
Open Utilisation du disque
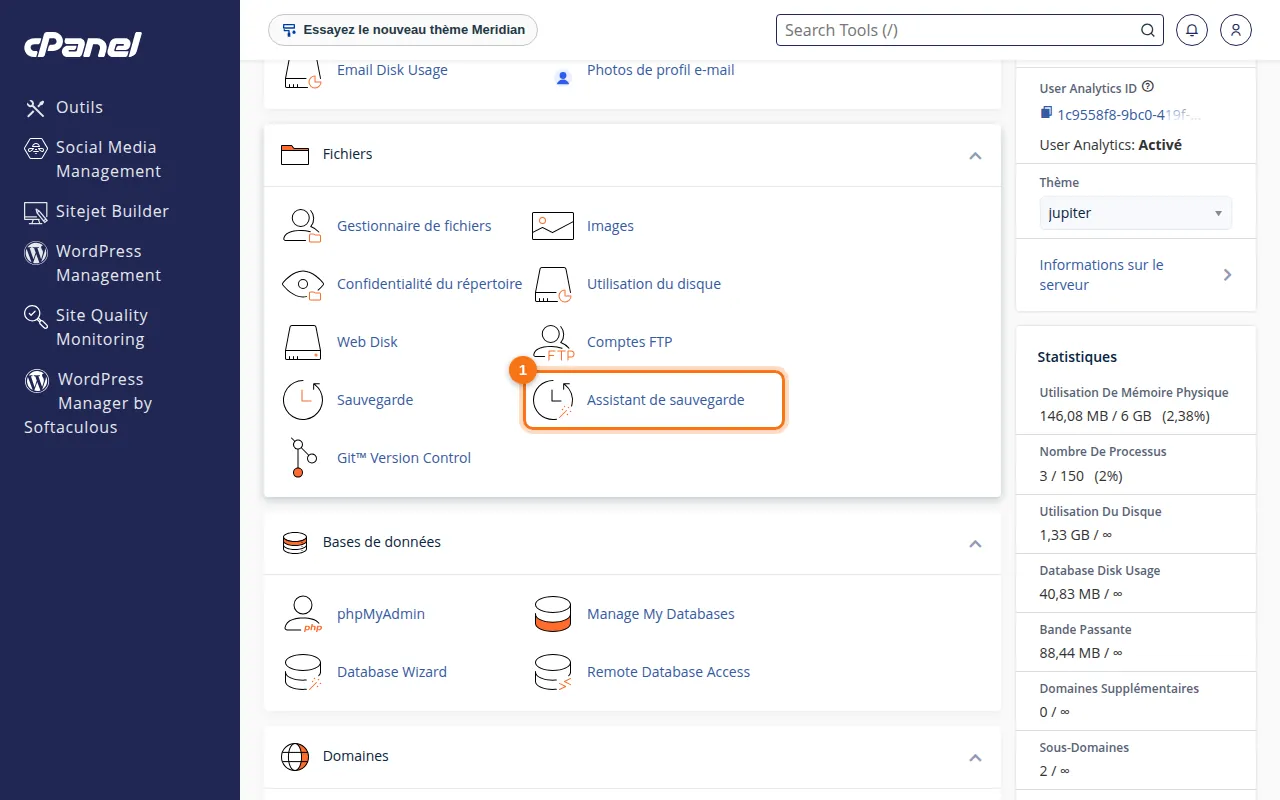coord(654,284)
